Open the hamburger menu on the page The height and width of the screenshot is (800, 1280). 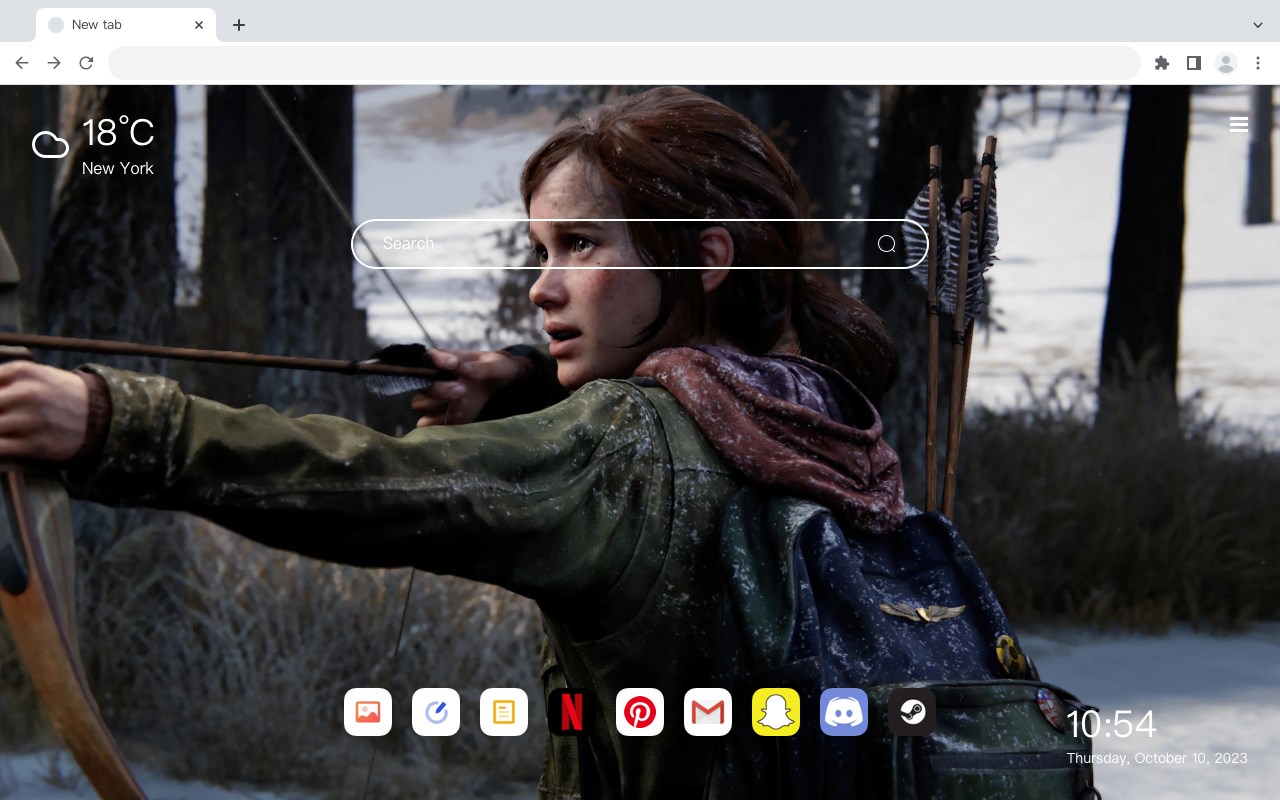[1239, 124]
